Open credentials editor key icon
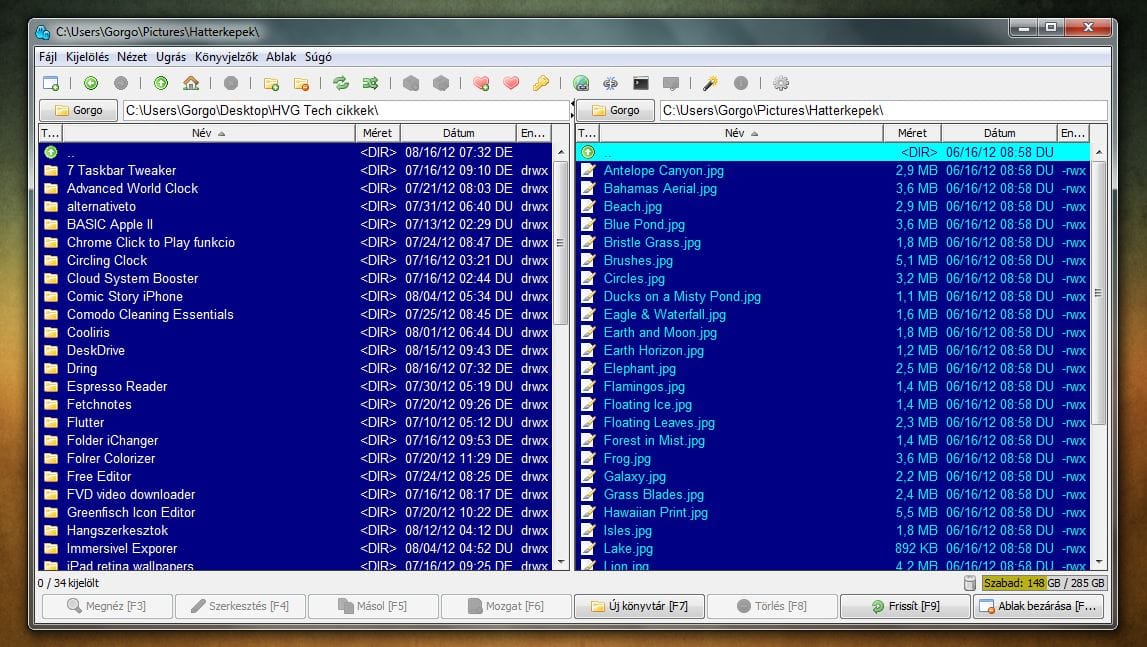 click(541, 83)
